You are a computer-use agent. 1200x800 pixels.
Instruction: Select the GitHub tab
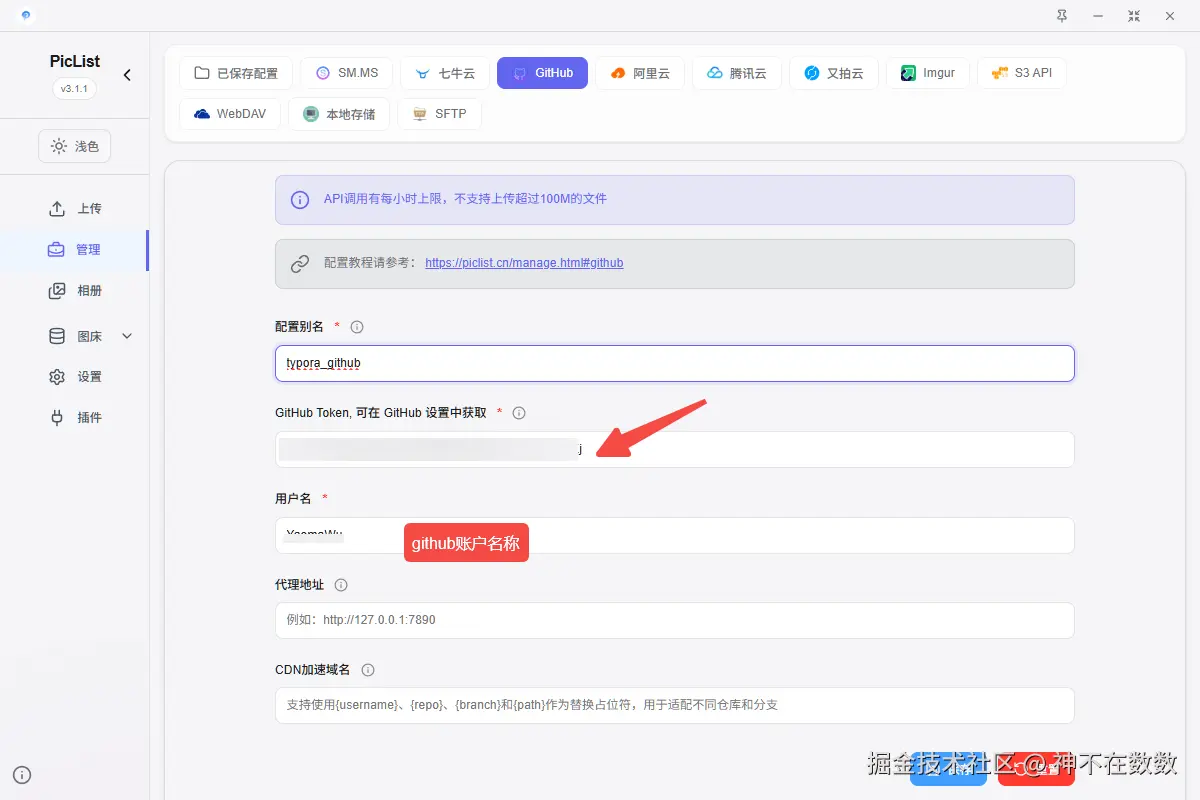click(542, 73)
